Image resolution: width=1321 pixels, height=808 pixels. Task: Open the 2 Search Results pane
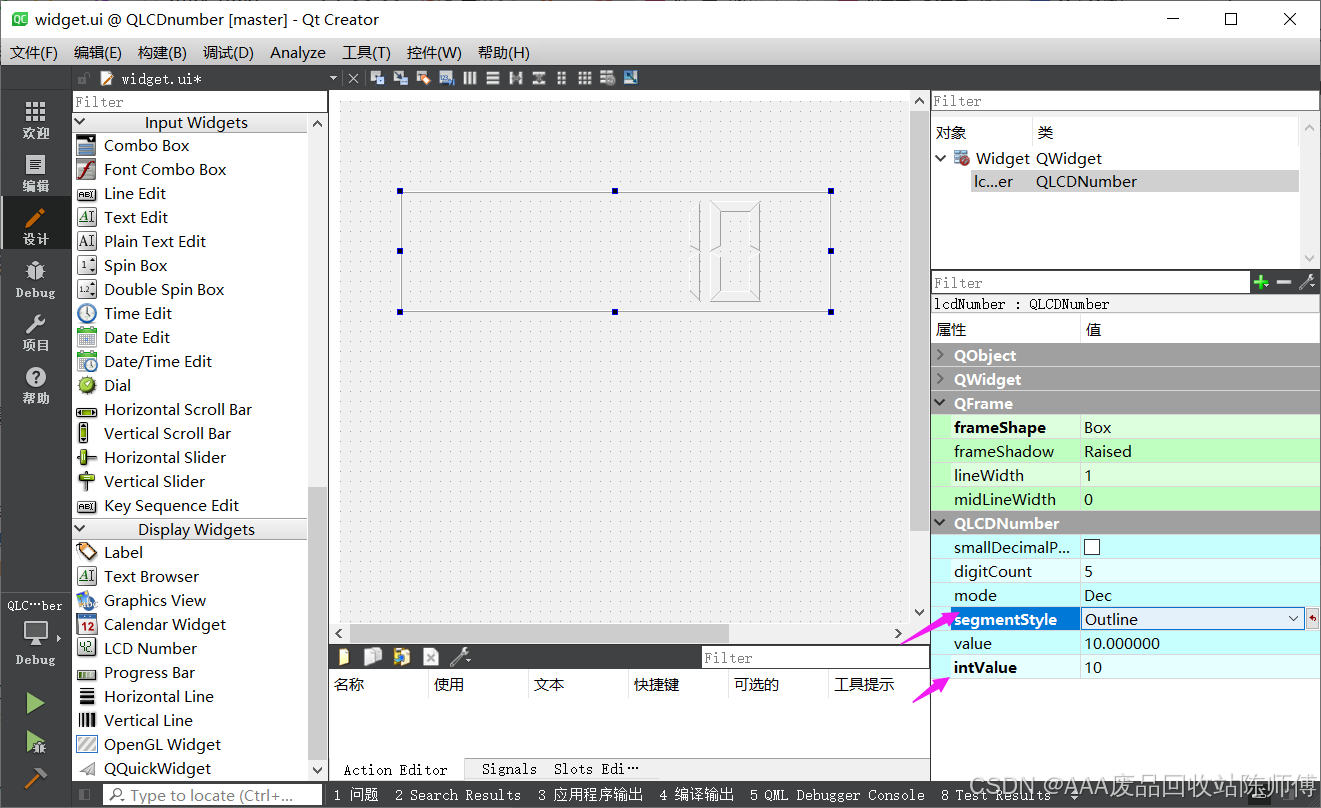[x=458, y=795]
